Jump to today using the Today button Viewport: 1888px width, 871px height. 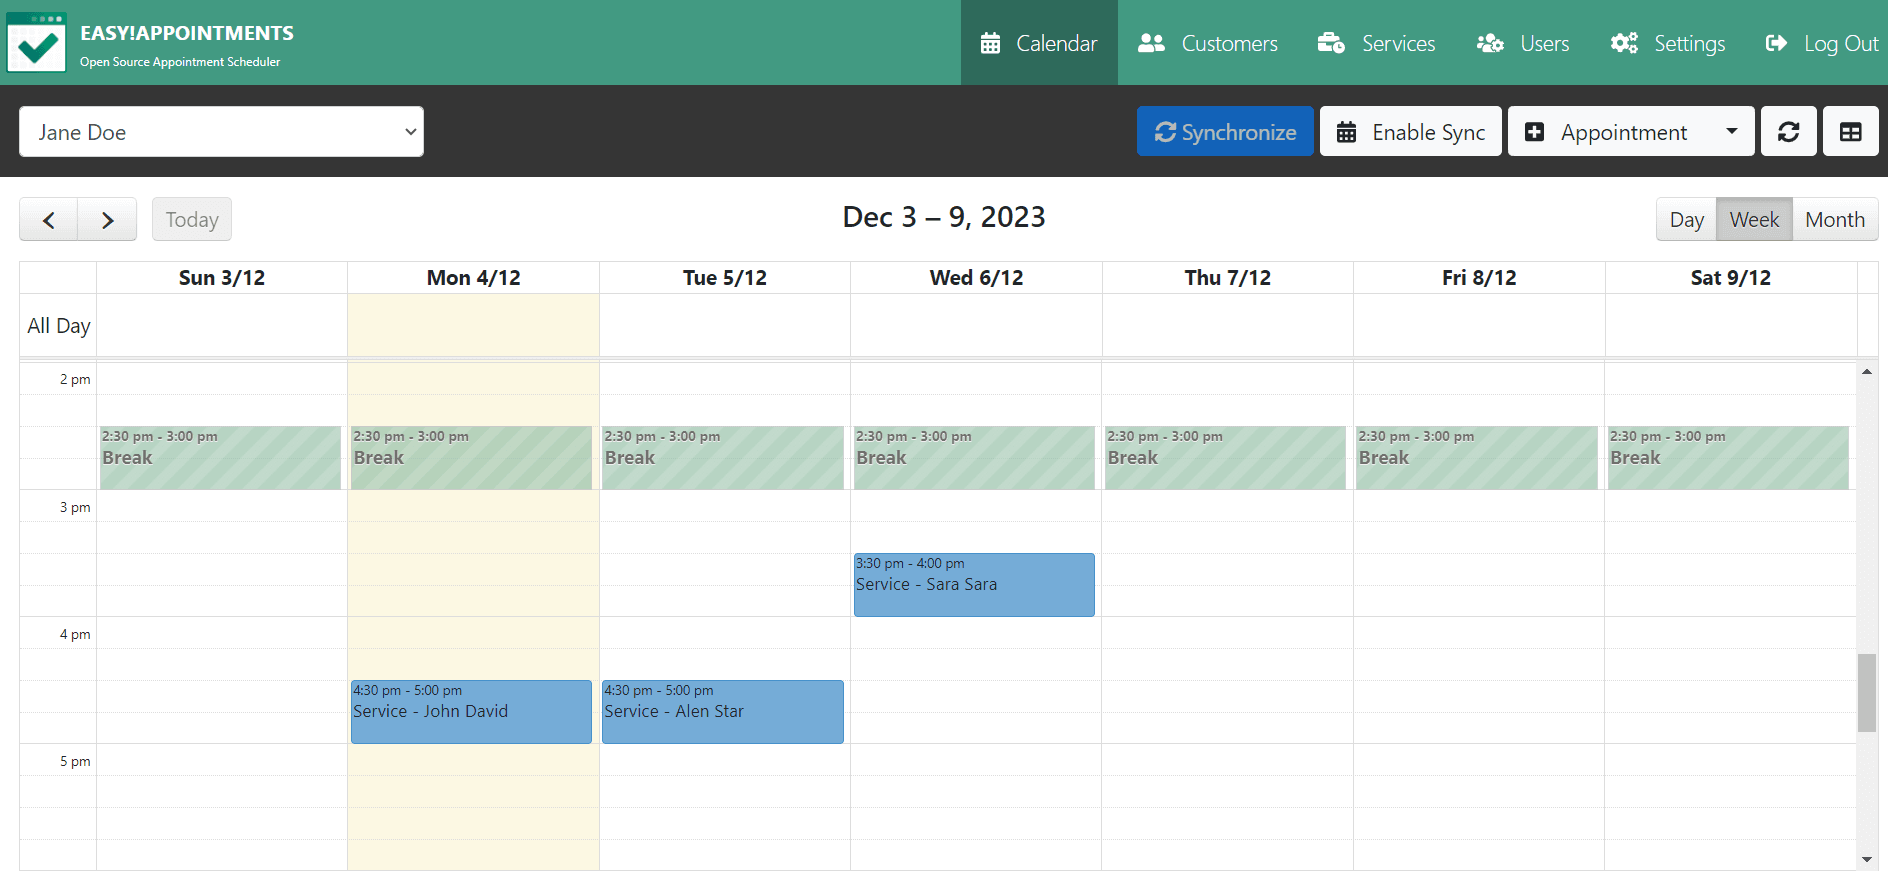191,219
